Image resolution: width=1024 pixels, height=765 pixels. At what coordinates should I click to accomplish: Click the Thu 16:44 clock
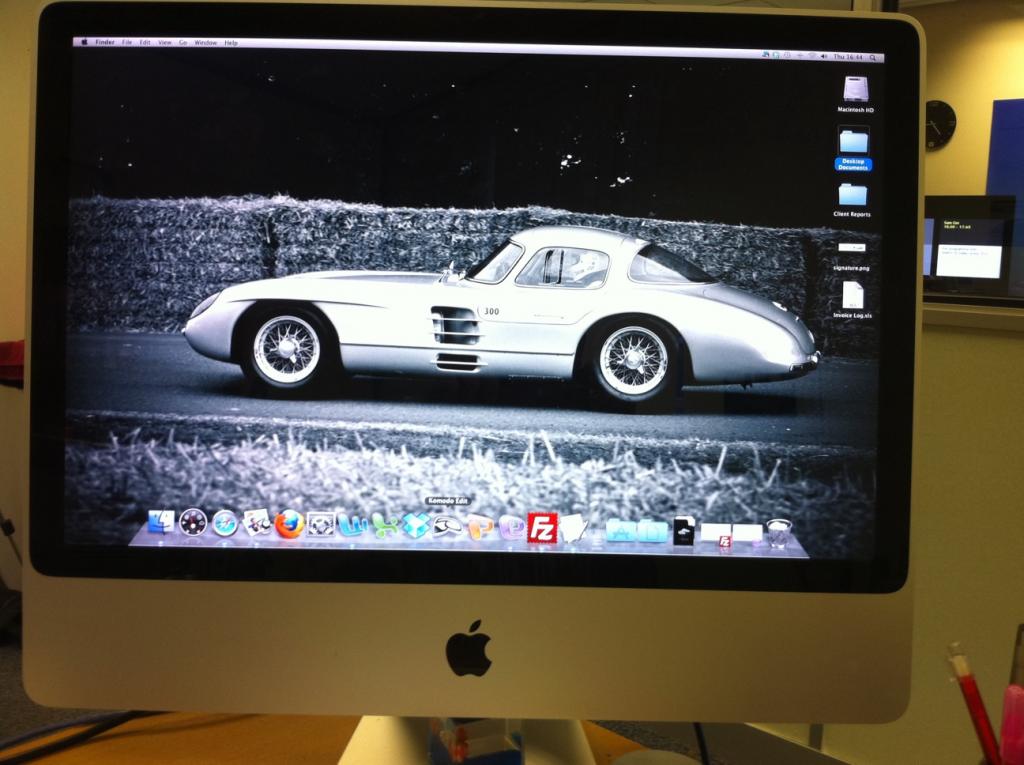(x=848, y=57)
